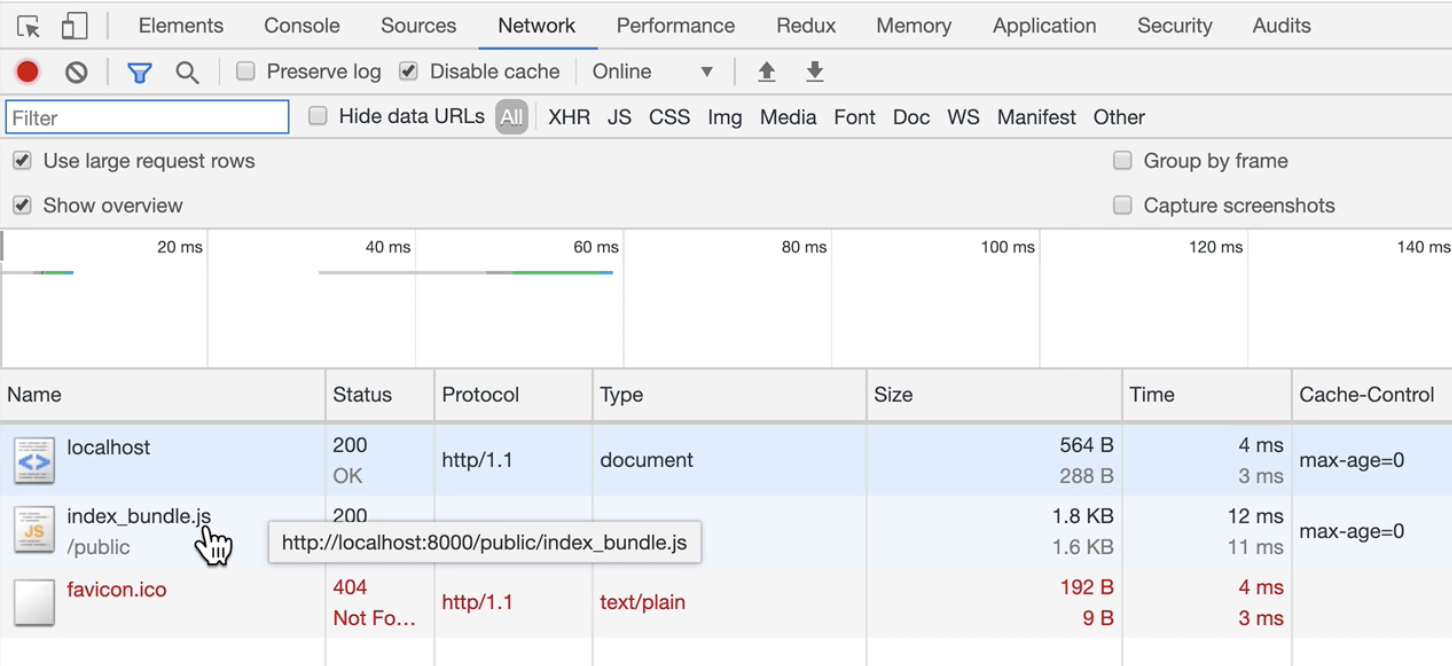1452x666 pixels.
Task: Click the import HAR upload arrow
Action: point(767,72)
